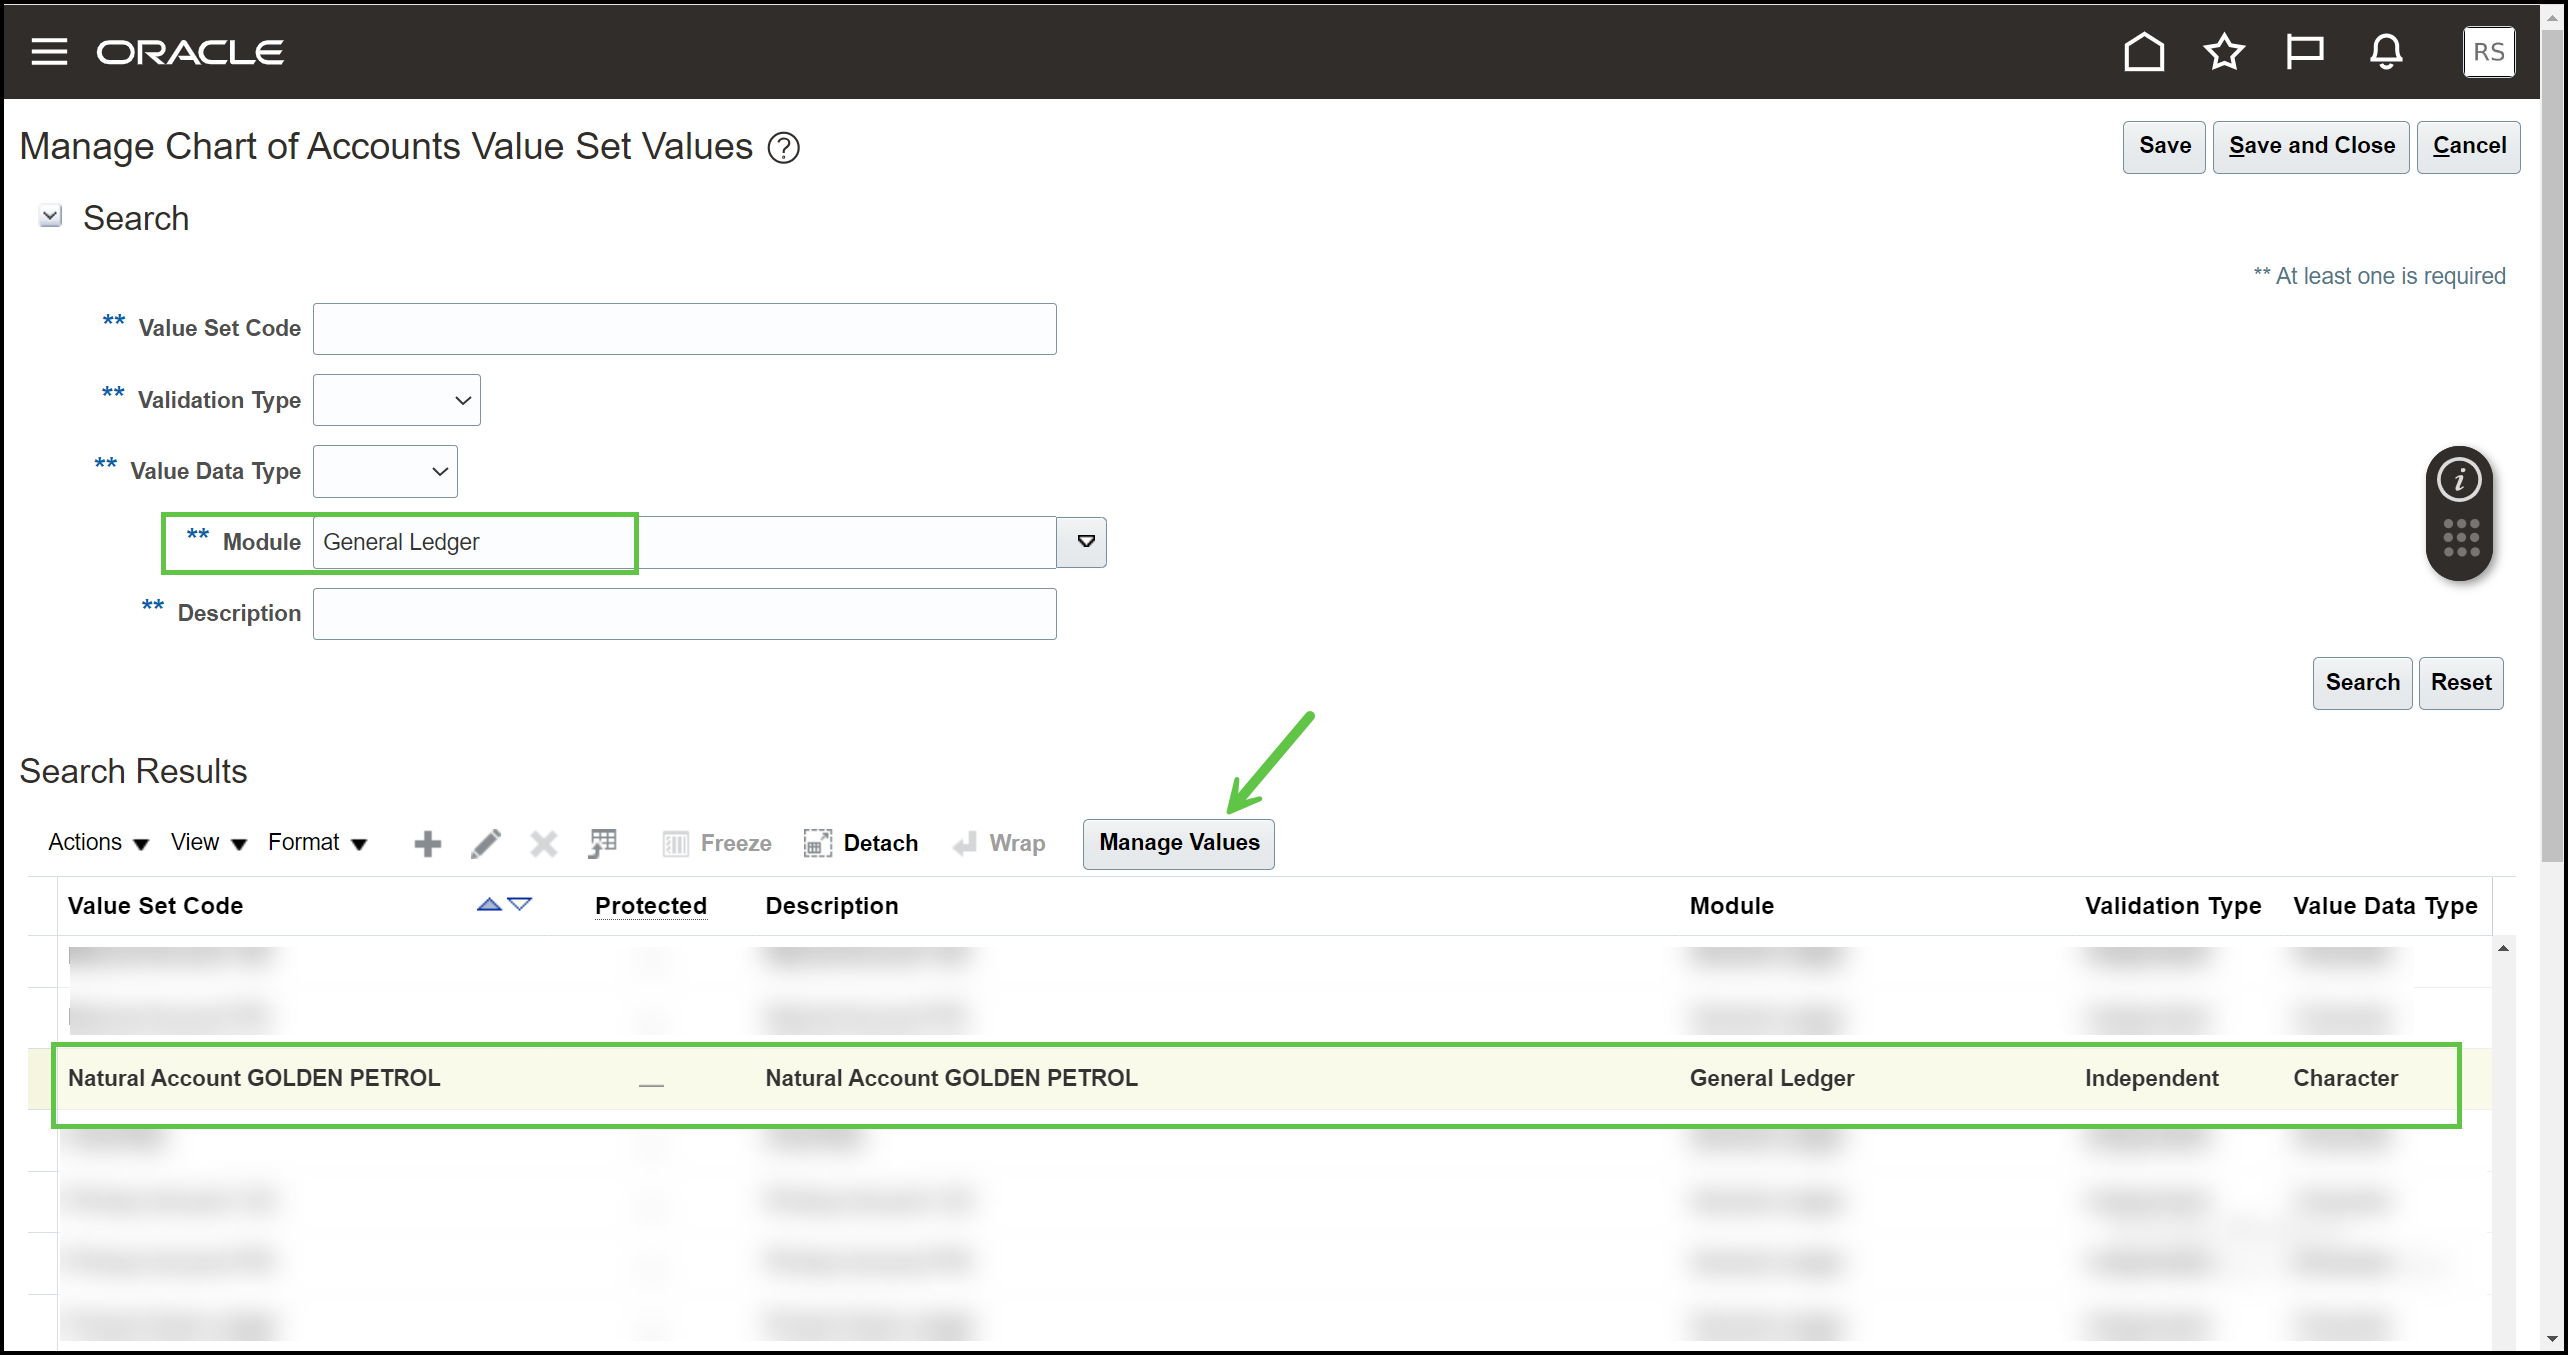The image size is (2568, 1355).
Task: Open the Actions menu
Action: pyautogui.click(x=96, y=843)
